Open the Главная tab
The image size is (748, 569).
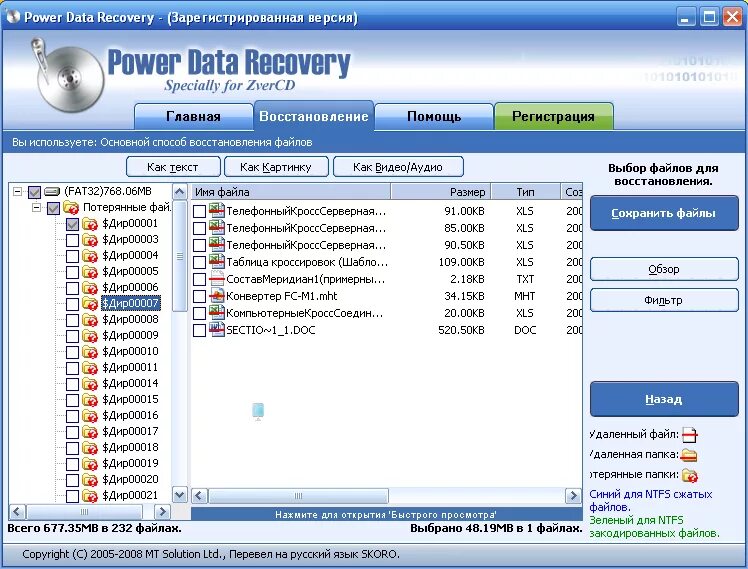(193, 116)
